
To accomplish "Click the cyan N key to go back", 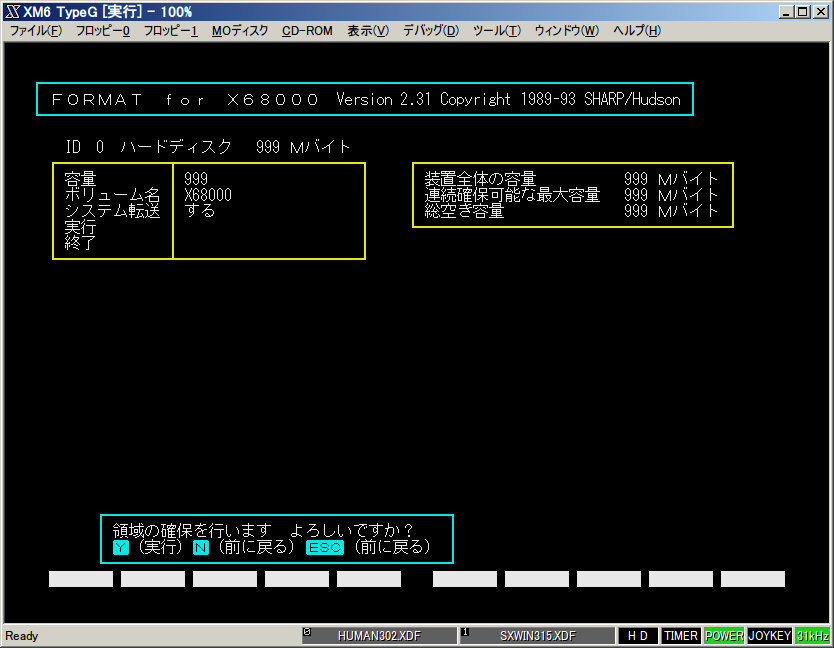I will click(x=201, y=547).
